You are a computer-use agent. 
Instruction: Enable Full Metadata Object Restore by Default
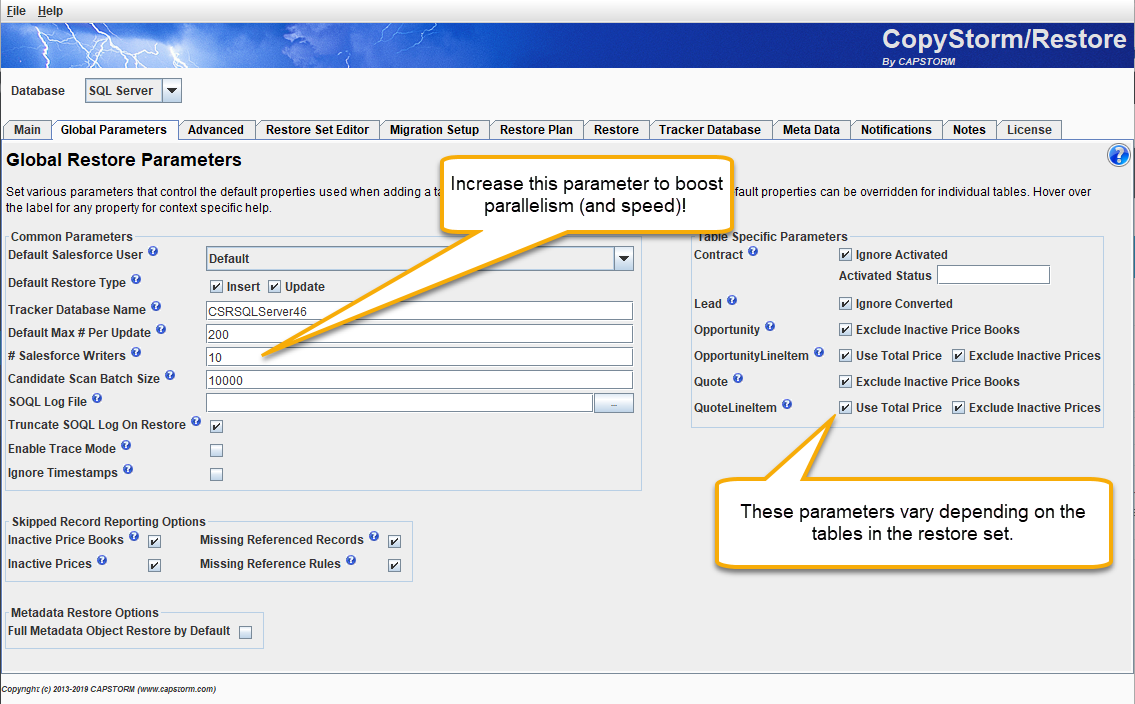245,632
